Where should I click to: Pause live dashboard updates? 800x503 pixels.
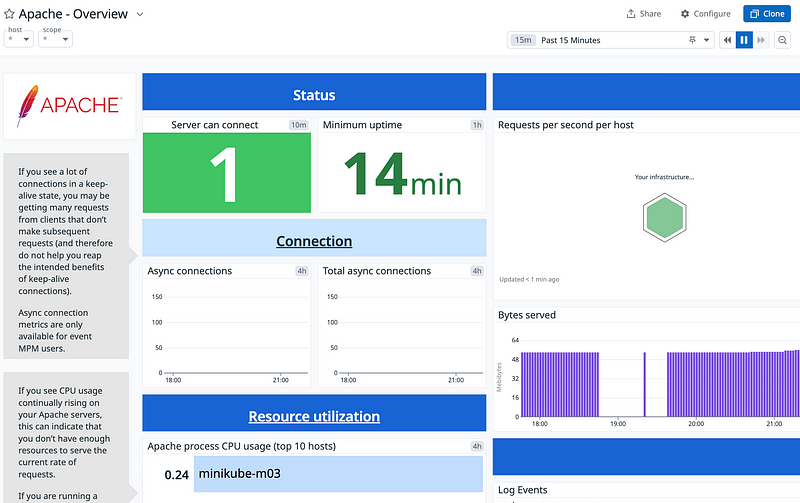(744, 40)
